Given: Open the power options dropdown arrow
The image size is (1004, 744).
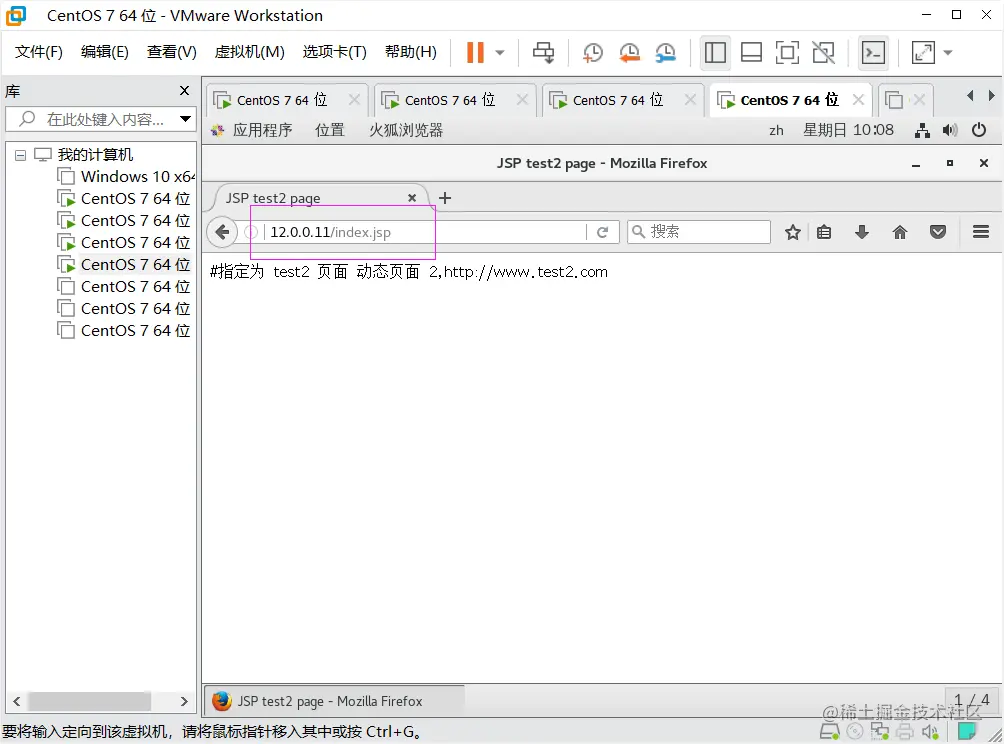Looking at the screenshot, I should point(500,53).
